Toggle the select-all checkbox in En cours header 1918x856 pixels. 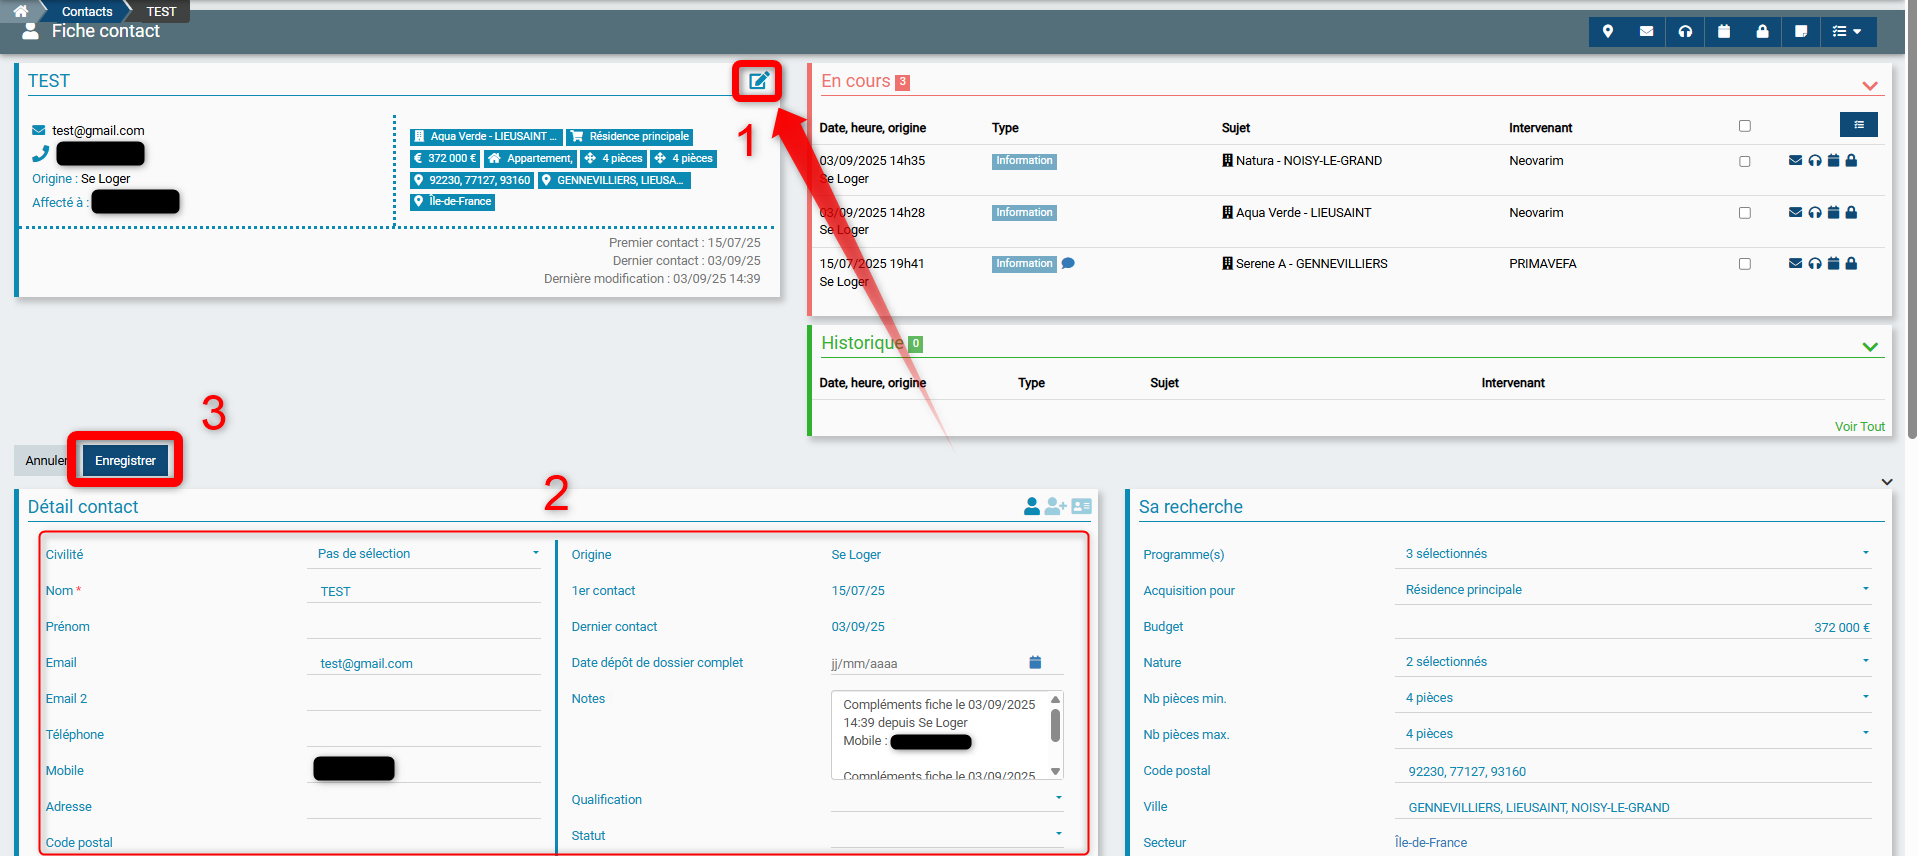(x=1745, y=126)
